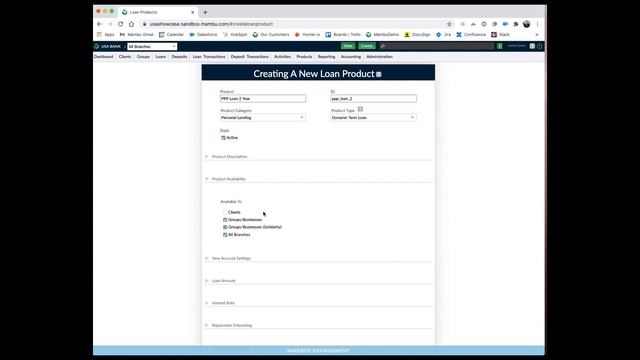Check the Clients availability checkbox
Viewport: 640px width, 360px height.
(225, 212)
